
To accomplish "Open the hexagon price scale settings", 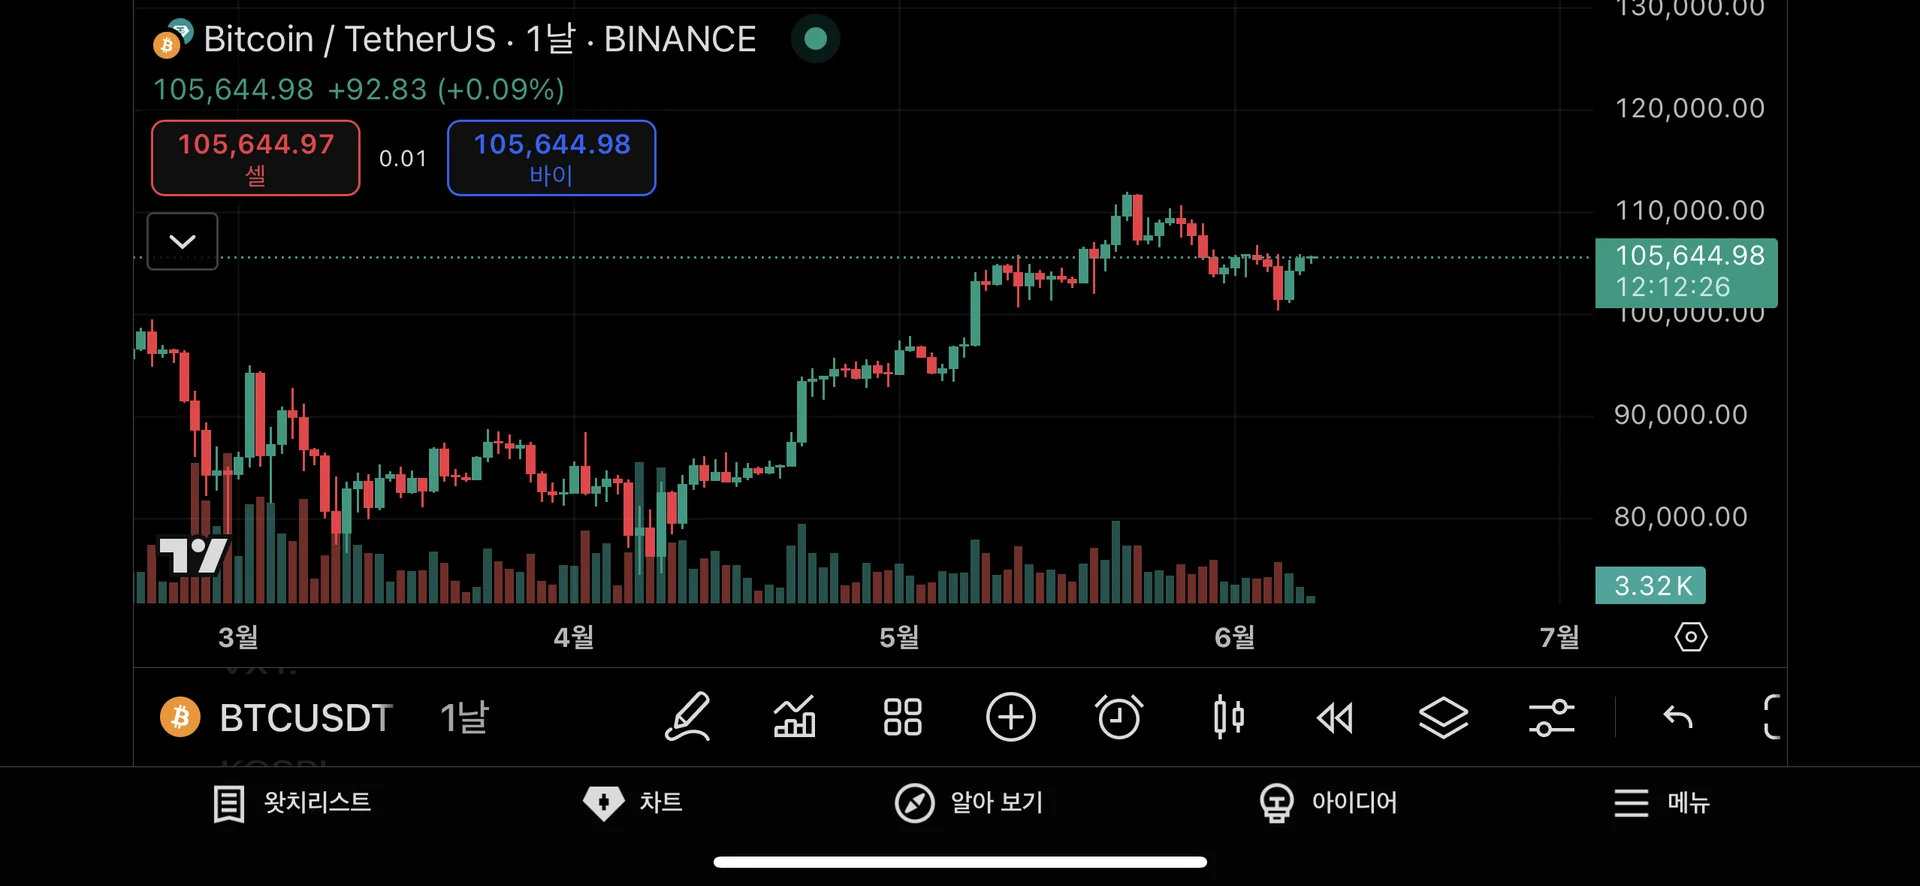I will click(1691, 637).
